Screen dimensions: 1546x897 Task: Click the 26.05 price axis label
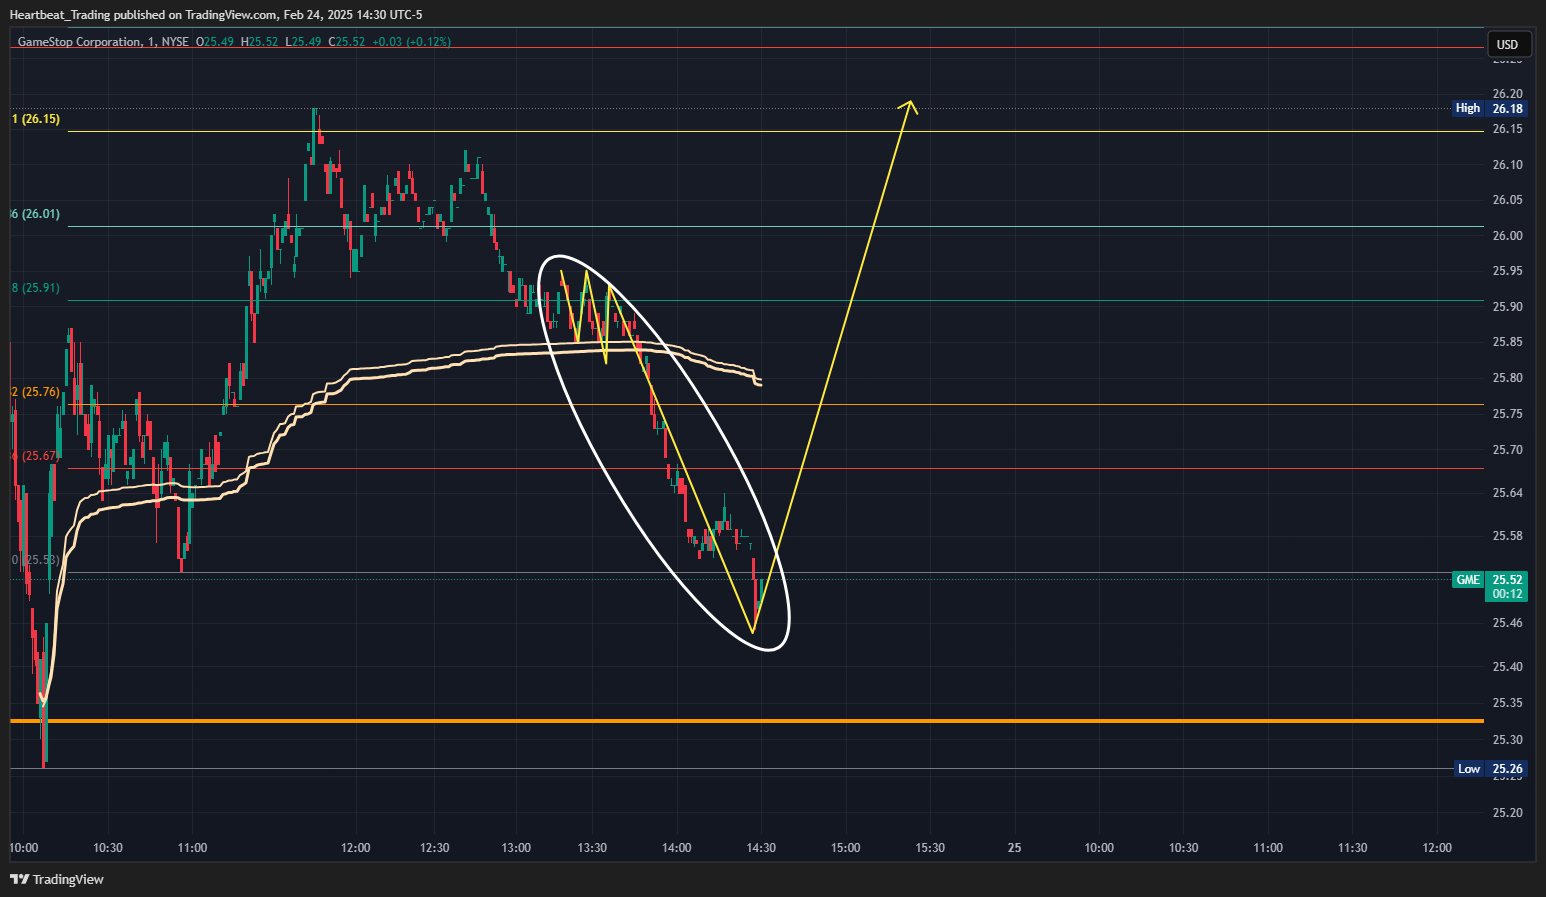pyautogui.click(x=1507, y=200)
